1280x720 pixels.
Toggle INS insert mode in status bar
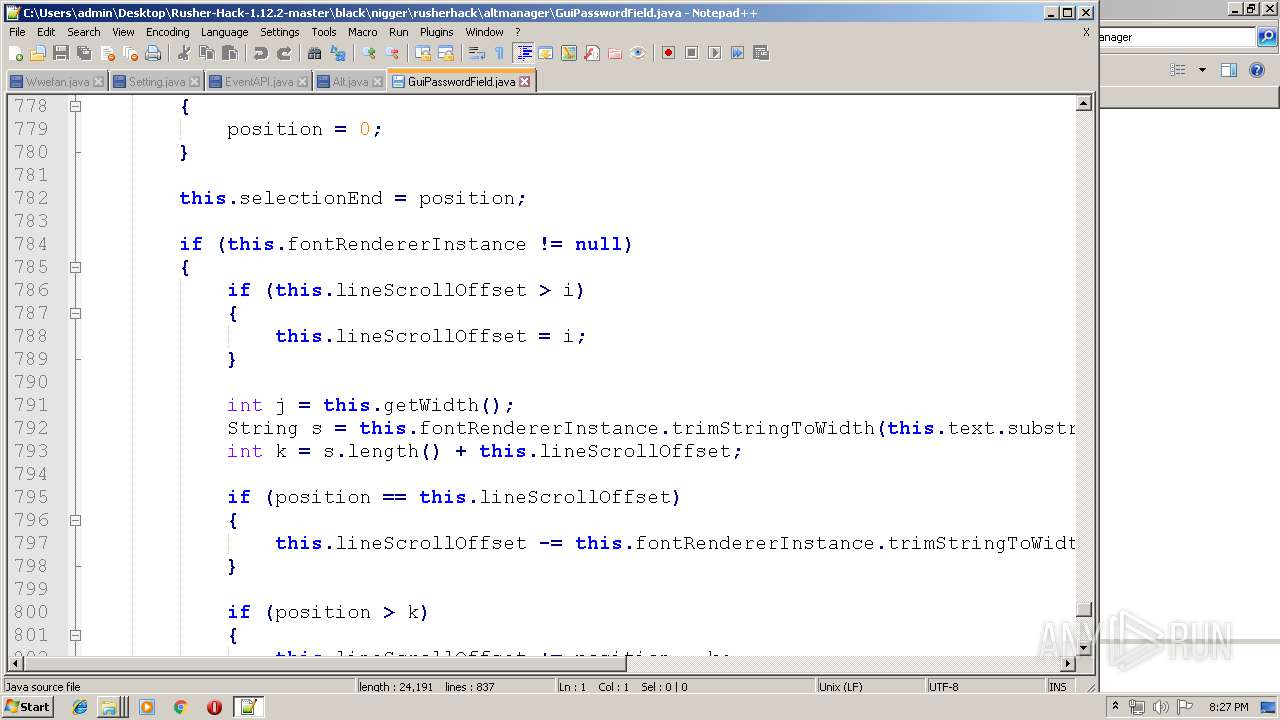click(1058, 687)
